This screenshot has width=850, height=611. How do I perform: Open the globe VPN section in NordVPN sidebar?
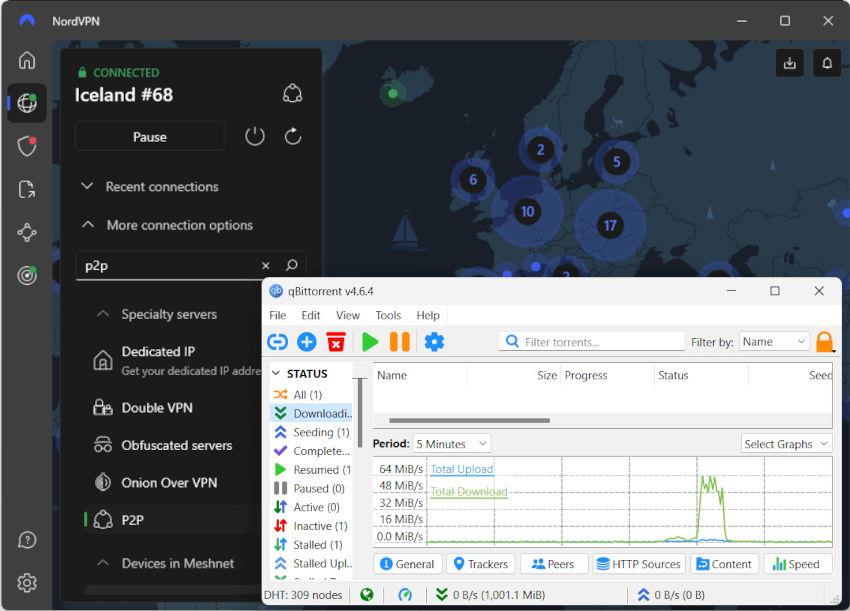(x=27, y=102)
